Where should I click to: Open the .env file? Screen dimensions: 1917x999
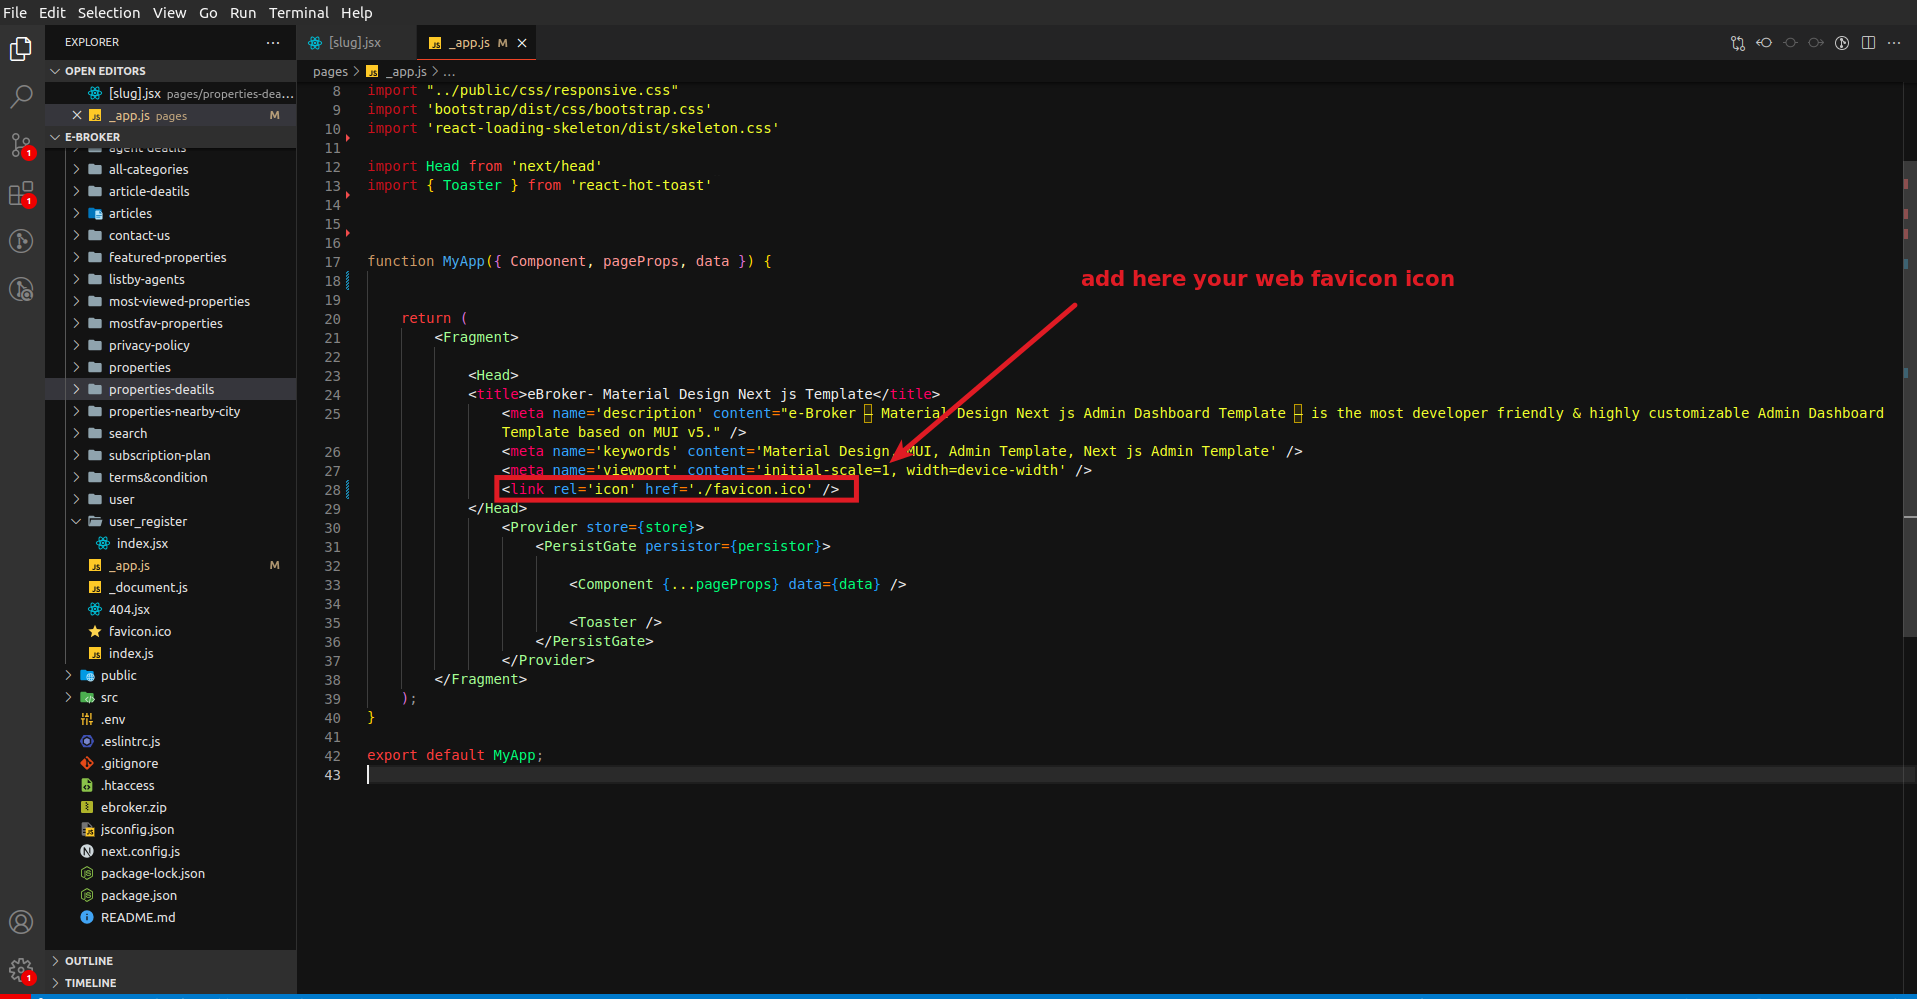coord(170,719)
